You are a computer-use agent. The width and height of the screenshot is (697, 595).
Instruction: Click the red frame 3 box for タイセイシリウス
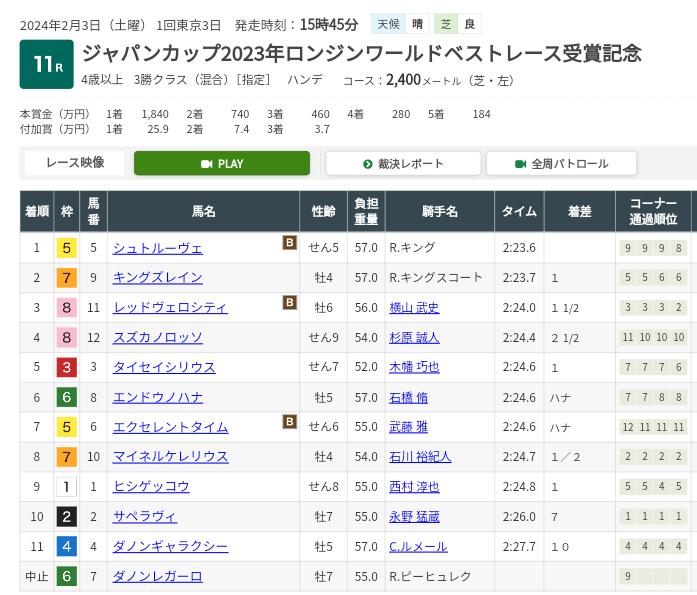pos(66,367)
